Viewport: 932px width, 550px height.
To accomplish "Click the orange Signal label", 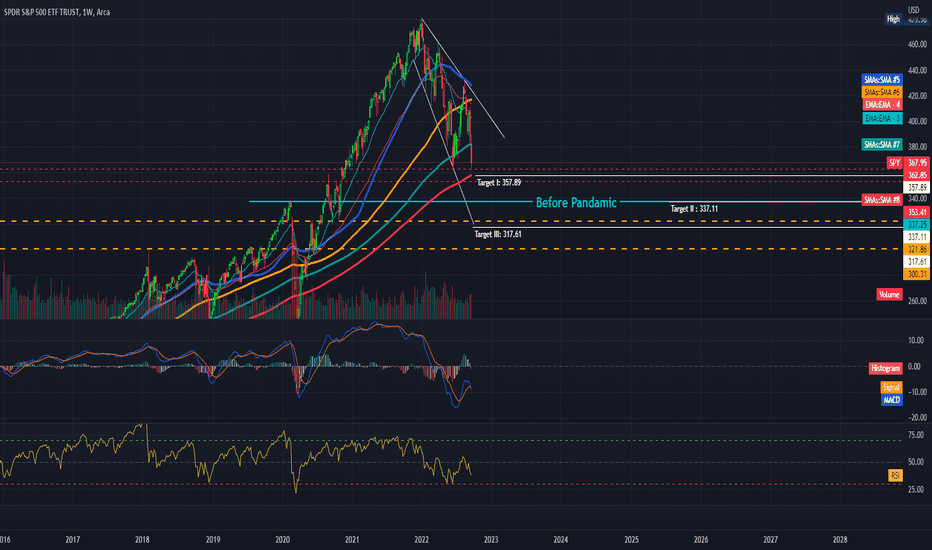I will (x=891, y=387).
